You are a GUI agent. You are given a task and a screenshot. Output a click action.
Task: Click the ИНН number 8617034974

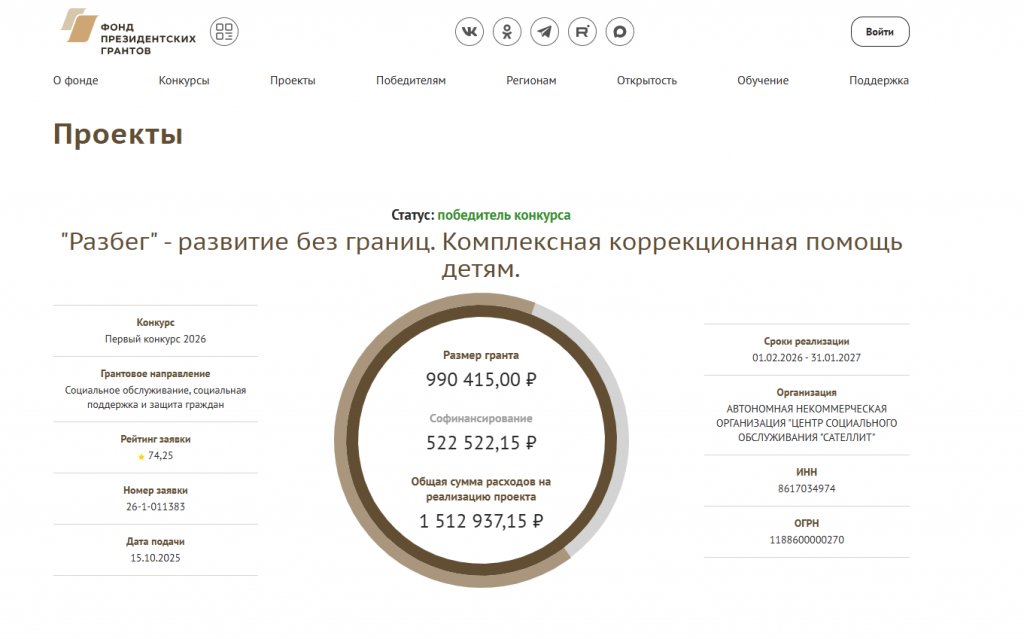coord(806,489)
